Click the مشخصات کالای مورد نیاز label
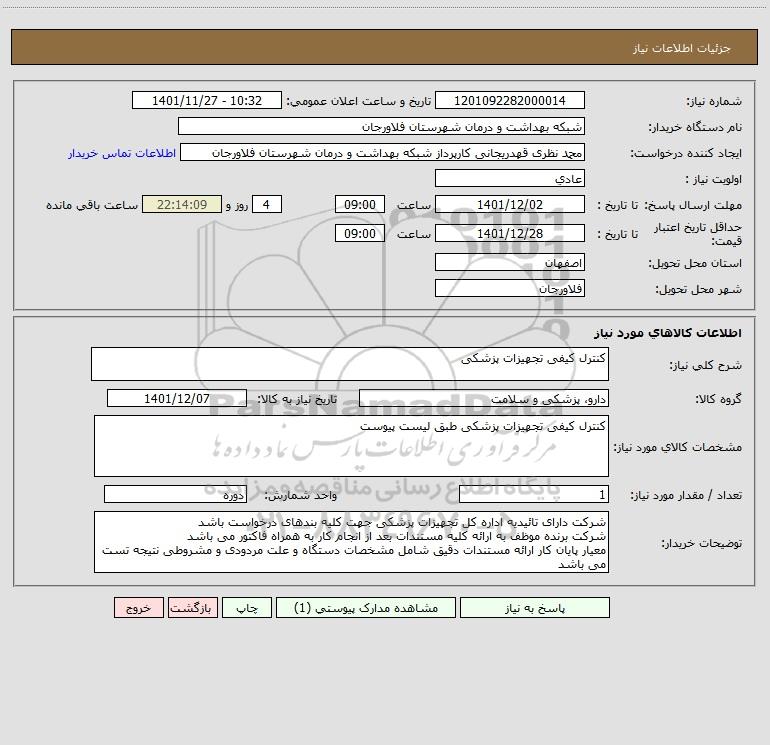Screen dimensions: 770x745 (x=678, y=447)
